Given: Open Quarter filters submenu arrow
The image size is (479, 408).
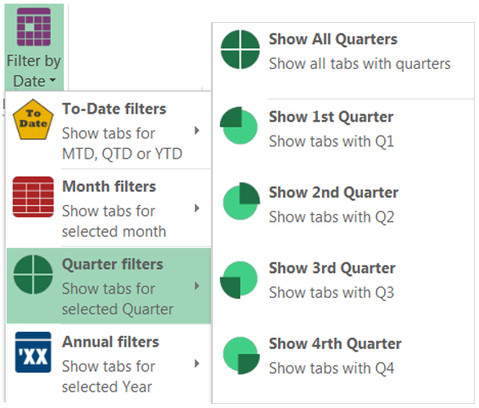Looking at the screenshot, I should pyautogui.click(x=197, y=286).
